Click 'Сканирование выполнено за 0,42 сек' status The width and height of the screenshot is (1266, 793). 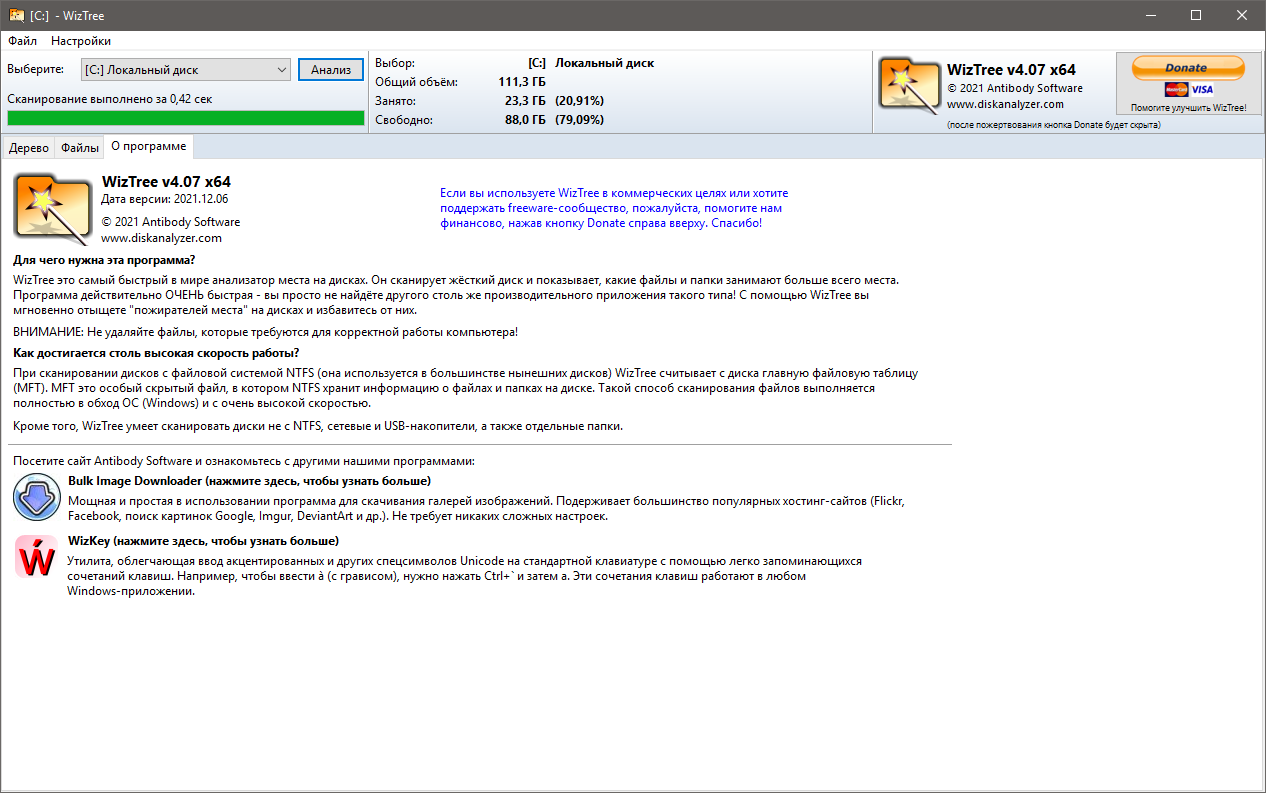tap(110, 99)
